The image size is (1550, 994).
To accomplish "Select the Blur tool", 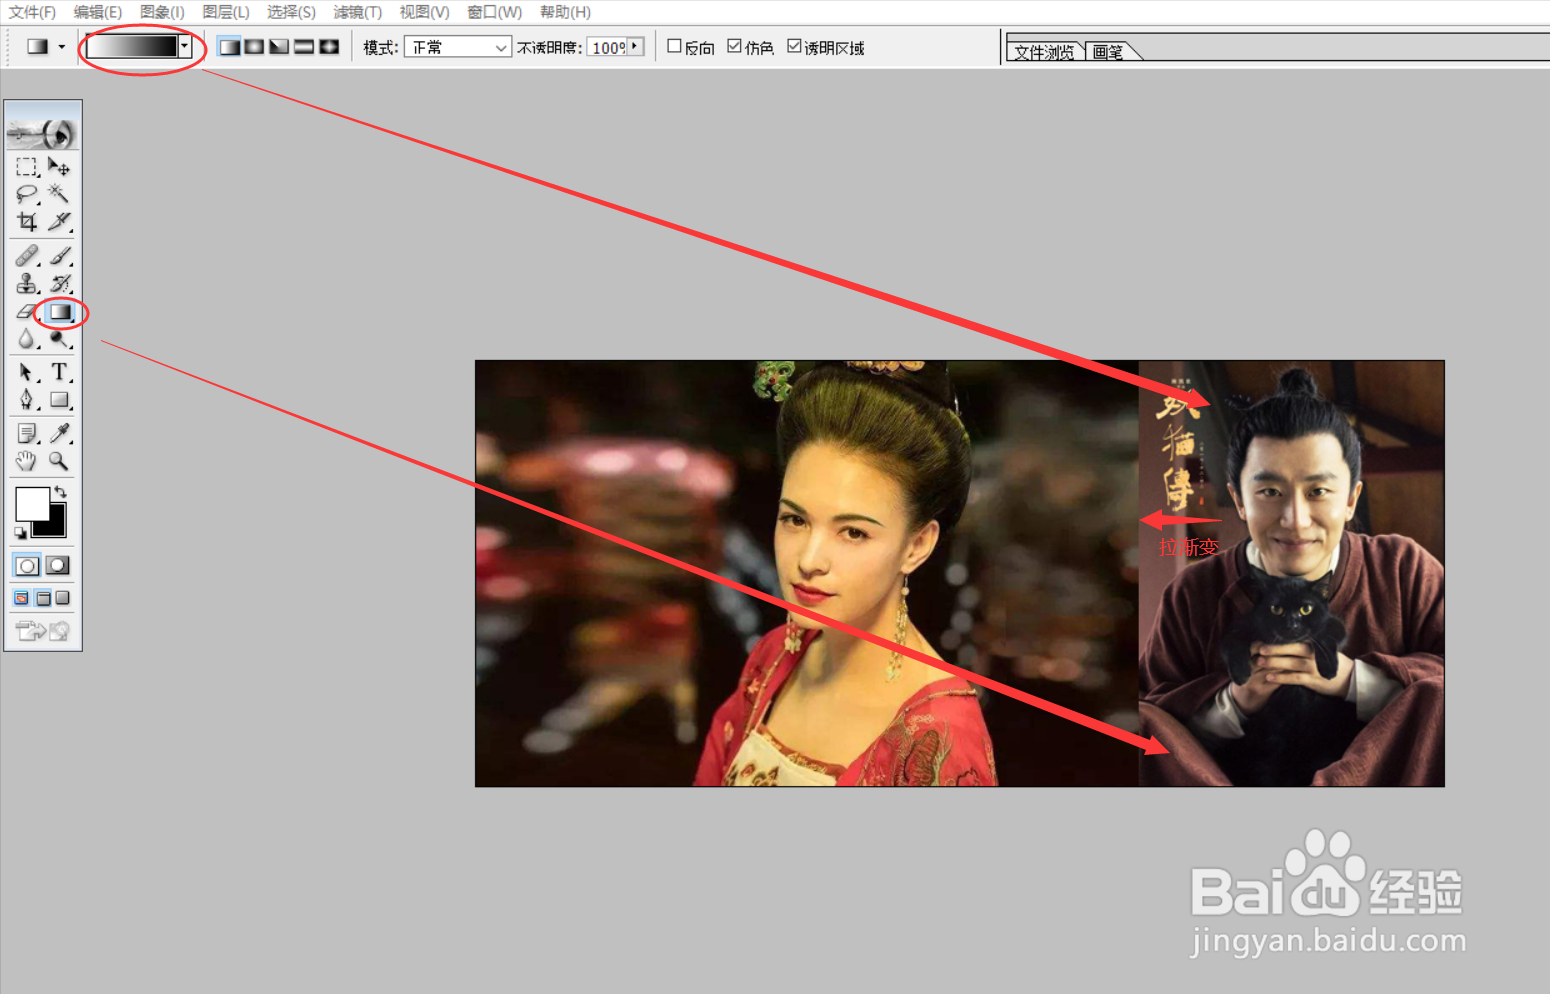I will click(27, 340).
